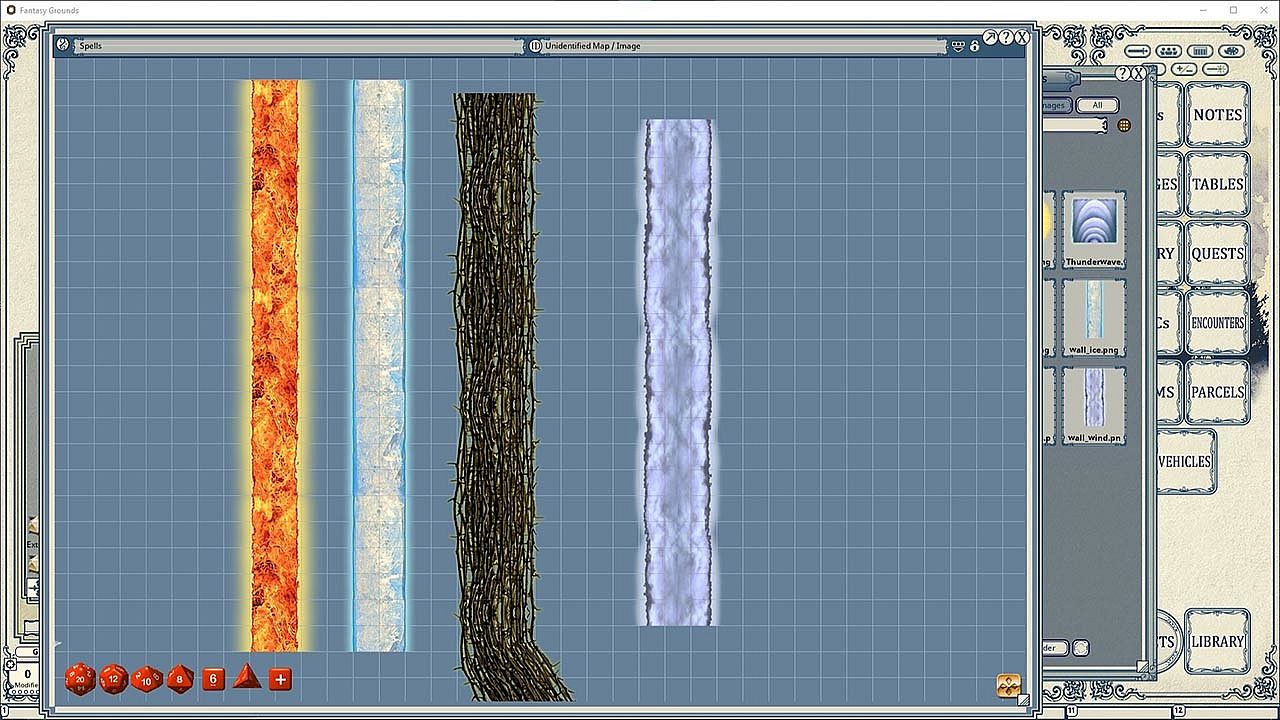Click the round grid icon beside the search field
Viewport: 1280px width, 720px height.
tap(1124, 125)
